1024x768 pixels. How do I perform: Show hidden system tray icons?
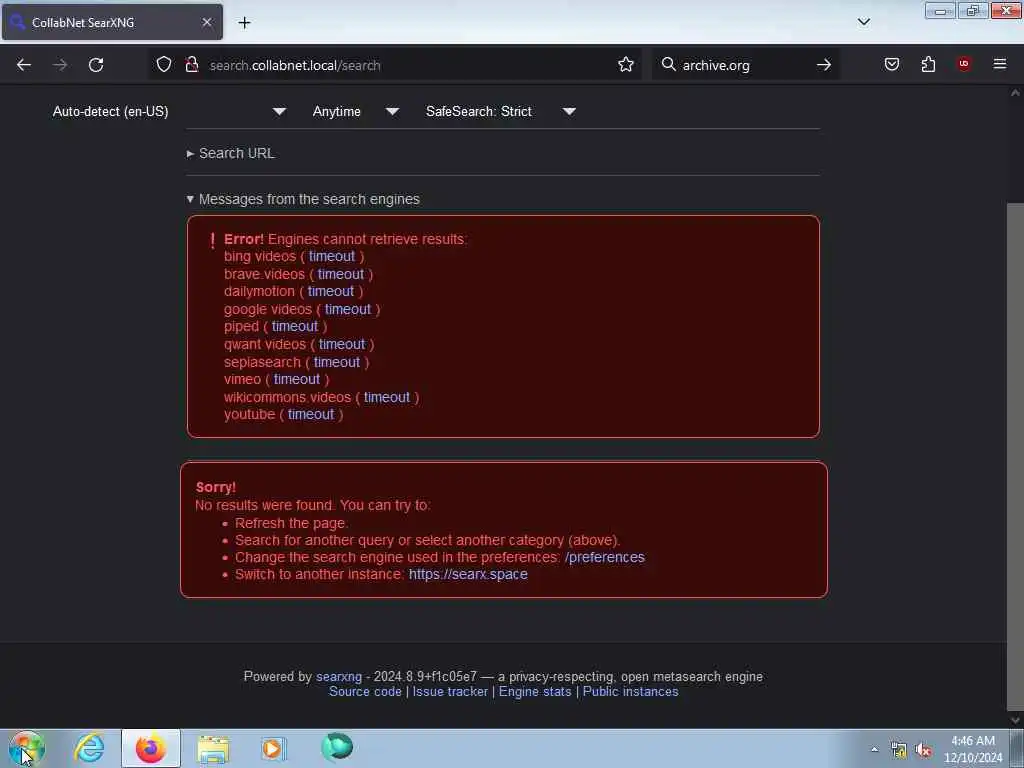point(874,749)
